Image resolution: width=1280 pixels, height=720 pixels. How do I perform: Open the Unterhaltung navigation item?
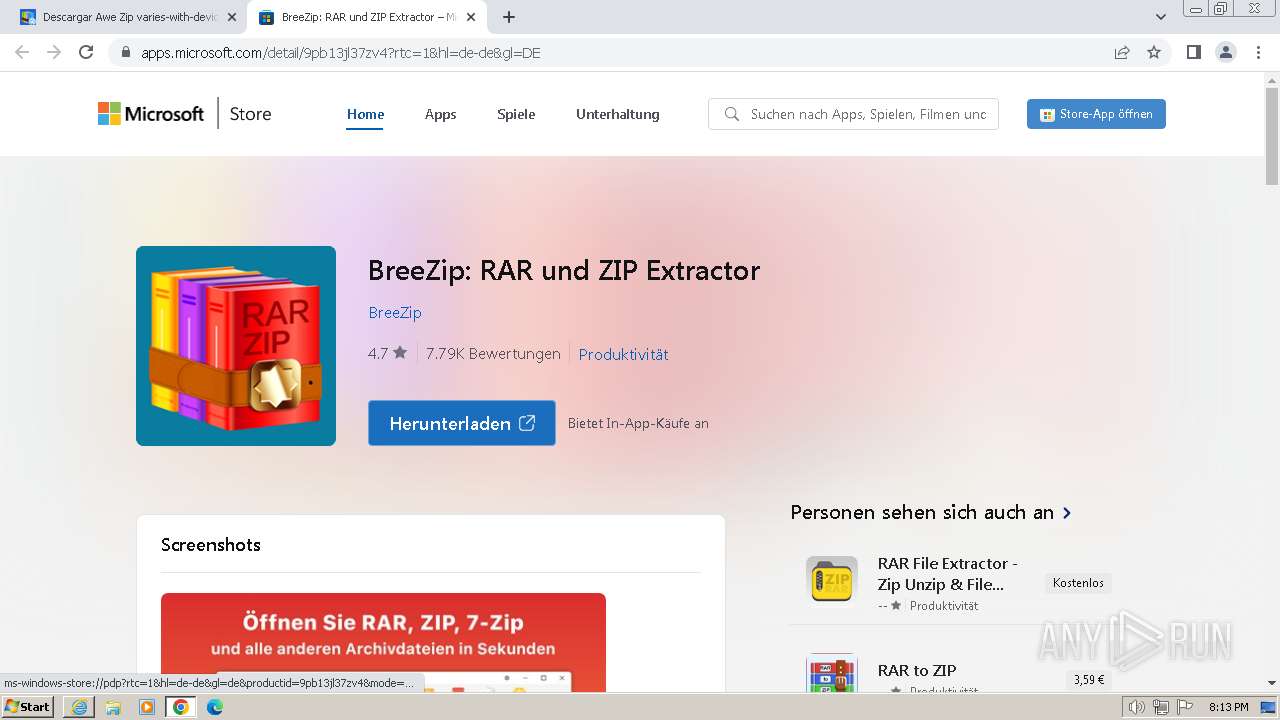(618, 114)
